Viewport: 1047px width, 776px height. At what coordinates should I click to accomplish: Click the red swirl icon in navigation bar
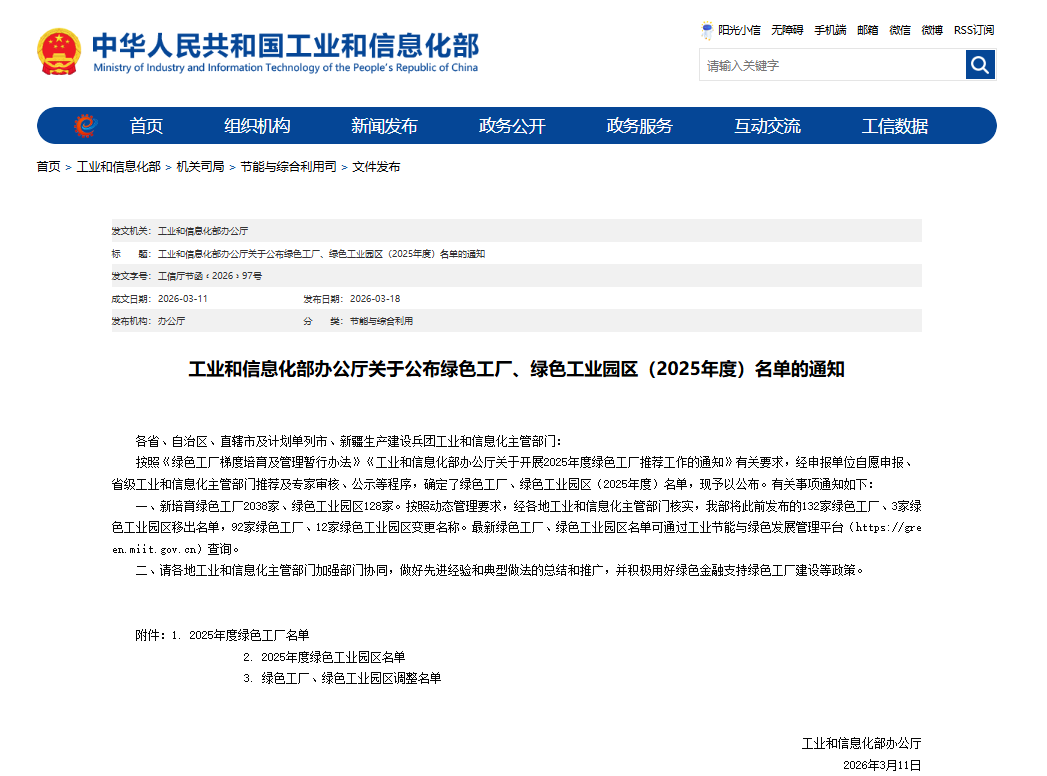pos(85,126)
